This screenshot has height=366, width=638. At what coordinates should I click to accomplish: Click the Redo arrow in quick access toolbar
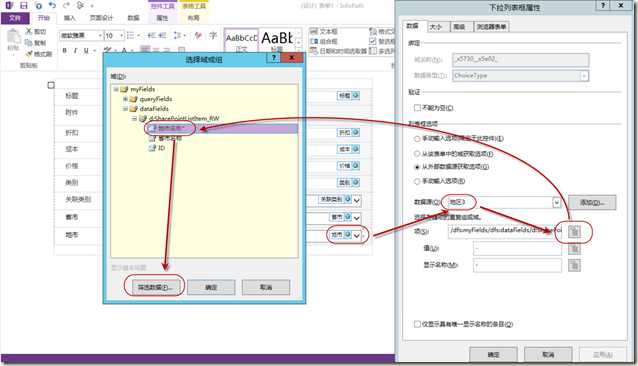[x=66, y=5]
